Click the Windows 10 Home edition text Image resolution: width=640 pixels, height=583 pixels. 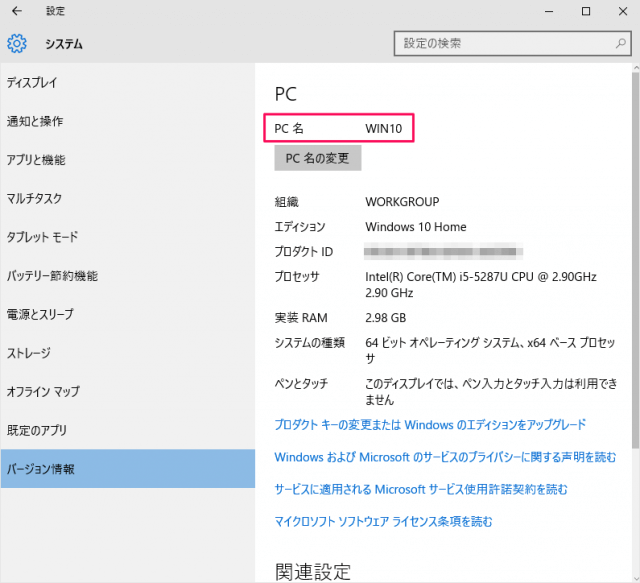tap(416, 227)
